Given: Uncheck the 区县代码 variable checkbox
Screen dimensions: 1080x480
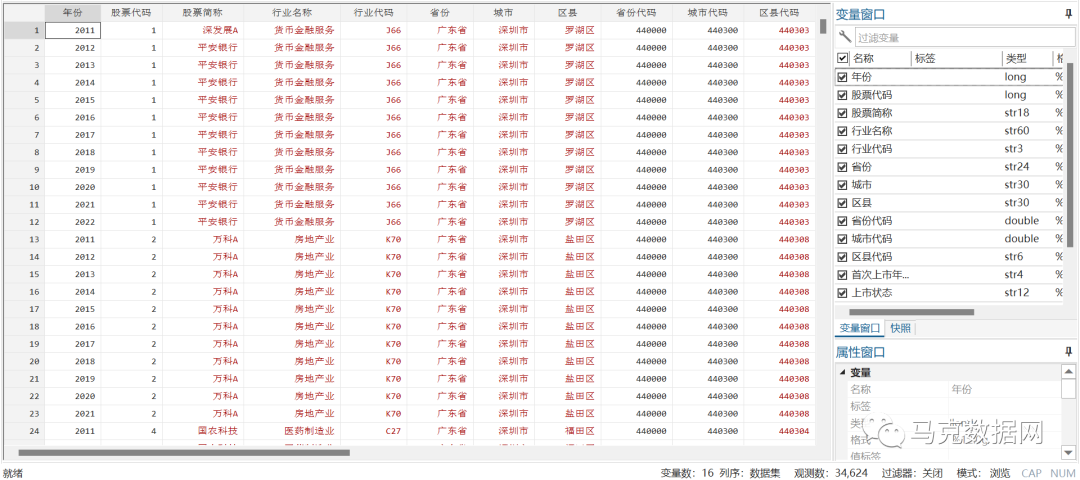Looking at the screenshot, I should pyautogui.click(x=842, y=257).
